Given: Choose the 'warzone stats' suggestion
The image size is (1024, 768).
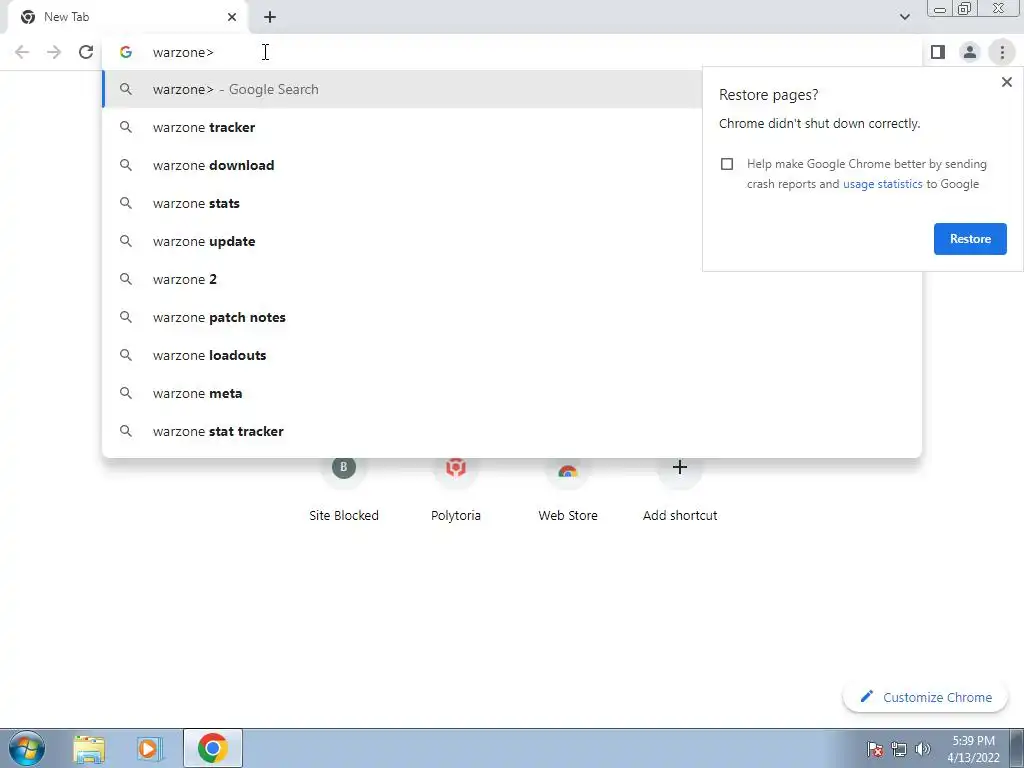Looking at the screenshot, I should 402,203.
